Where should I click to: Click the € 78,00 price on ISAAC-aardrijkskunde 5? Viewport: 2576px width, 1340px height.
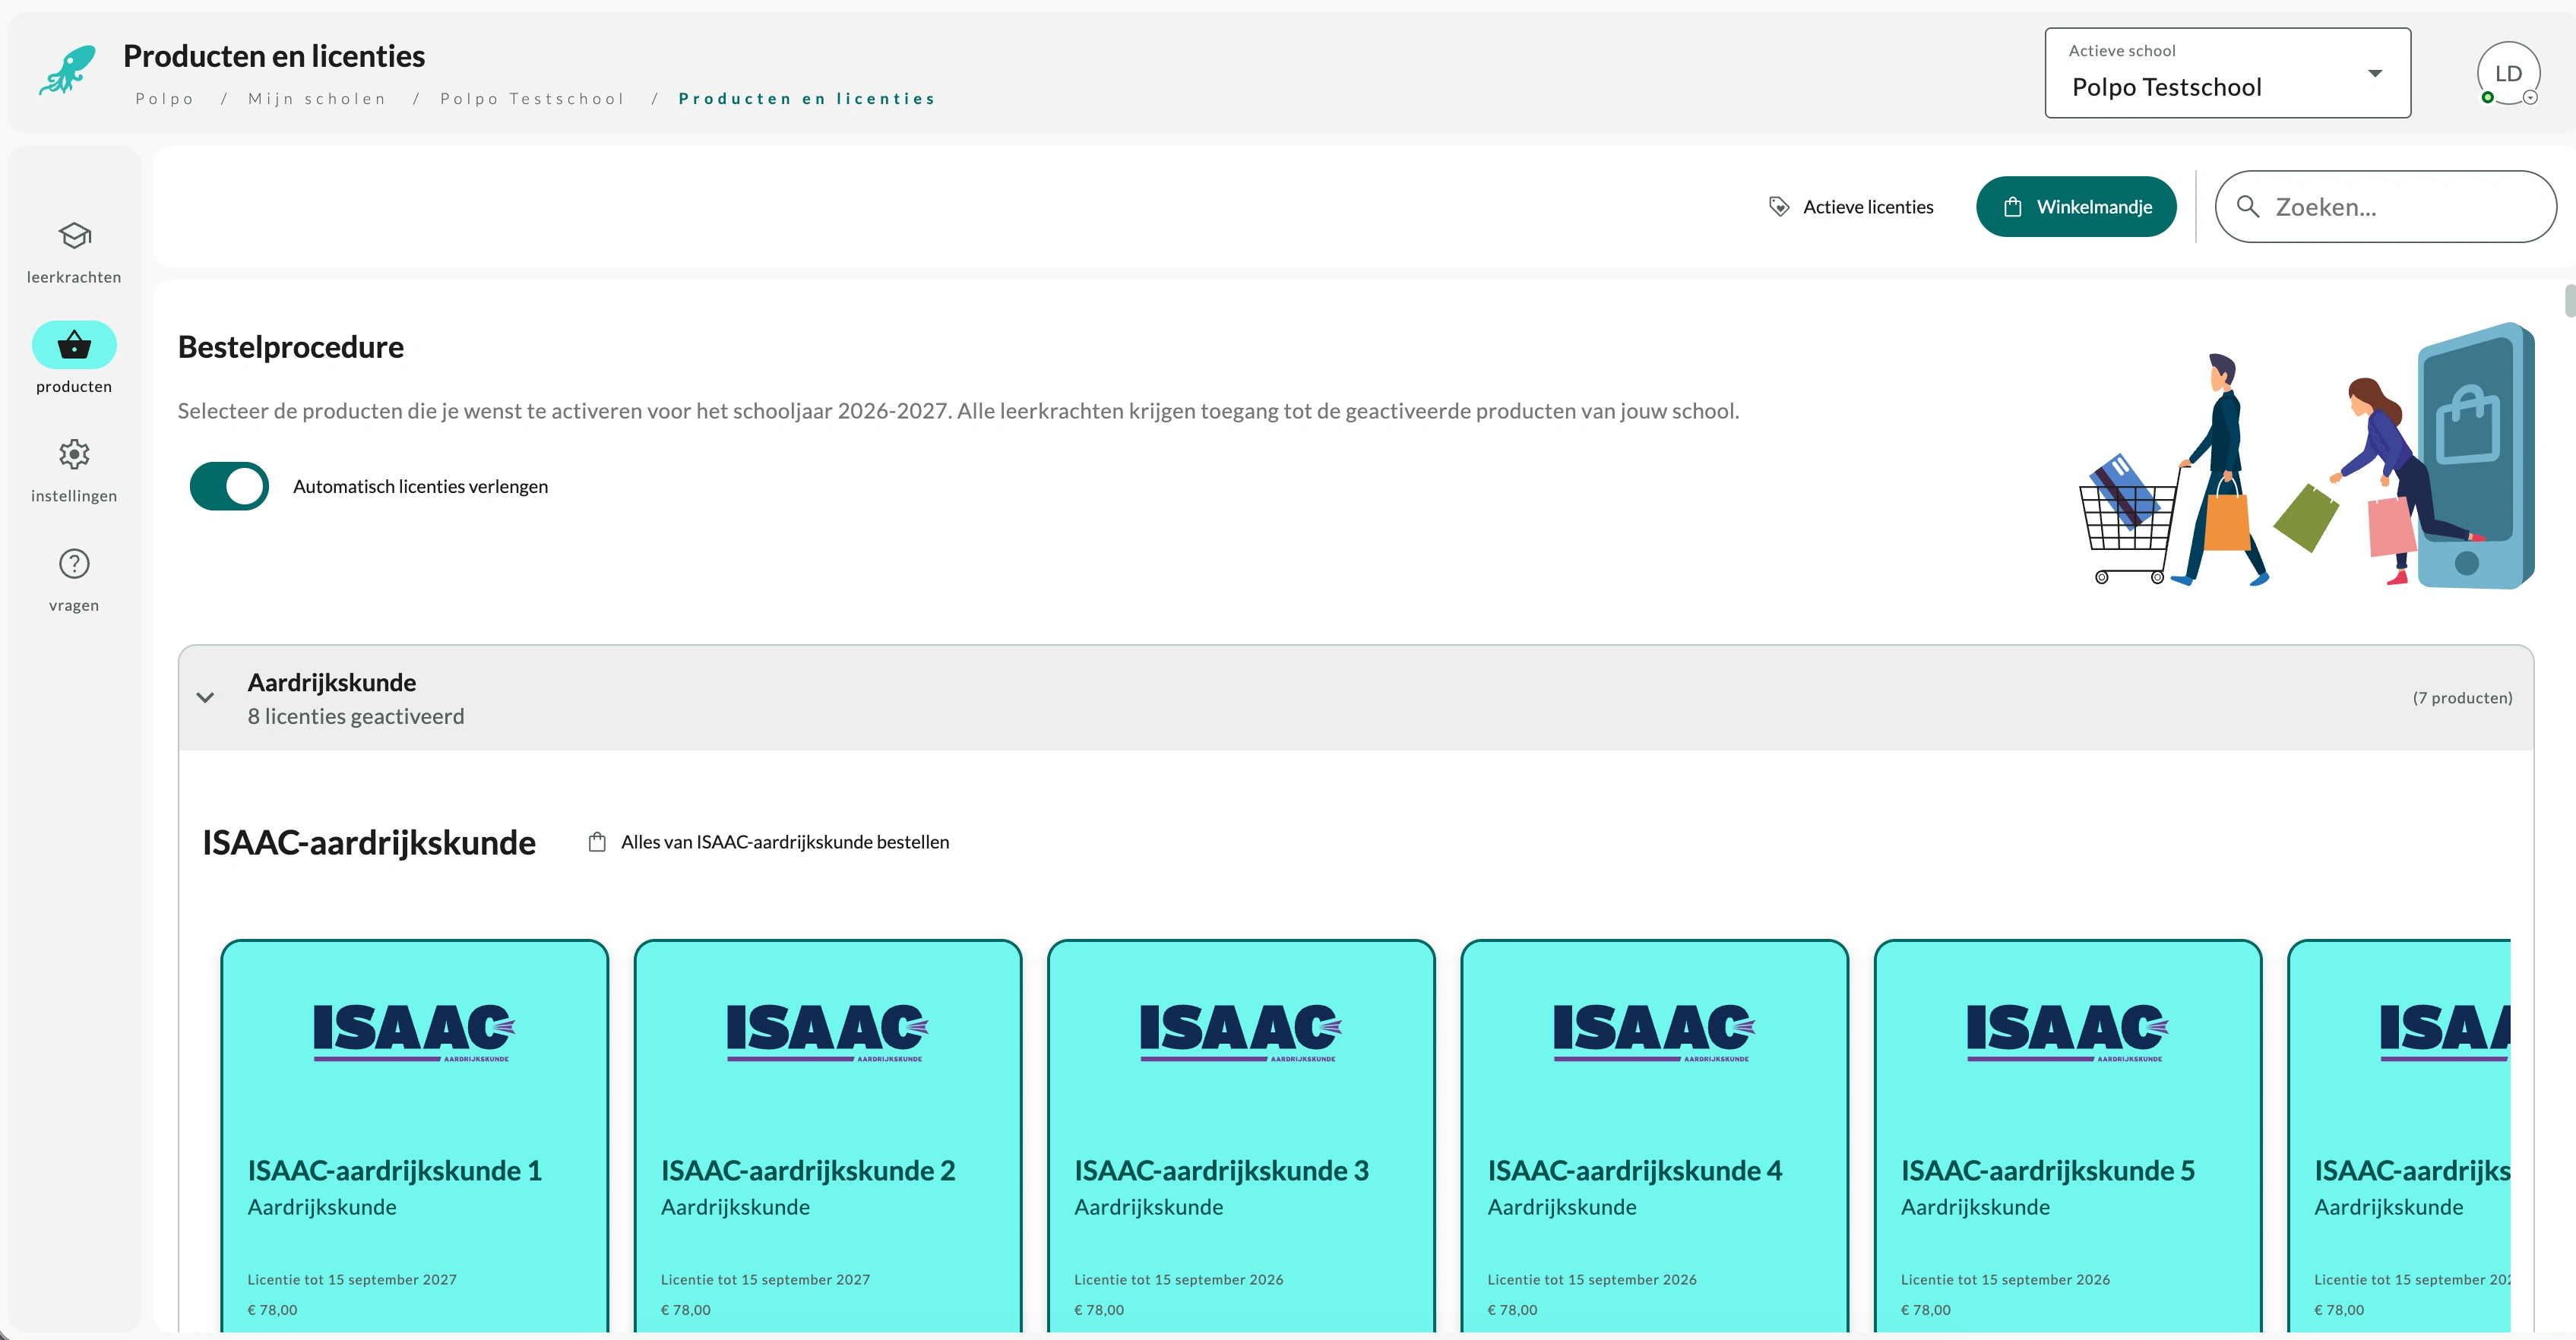point(1926,1310)
